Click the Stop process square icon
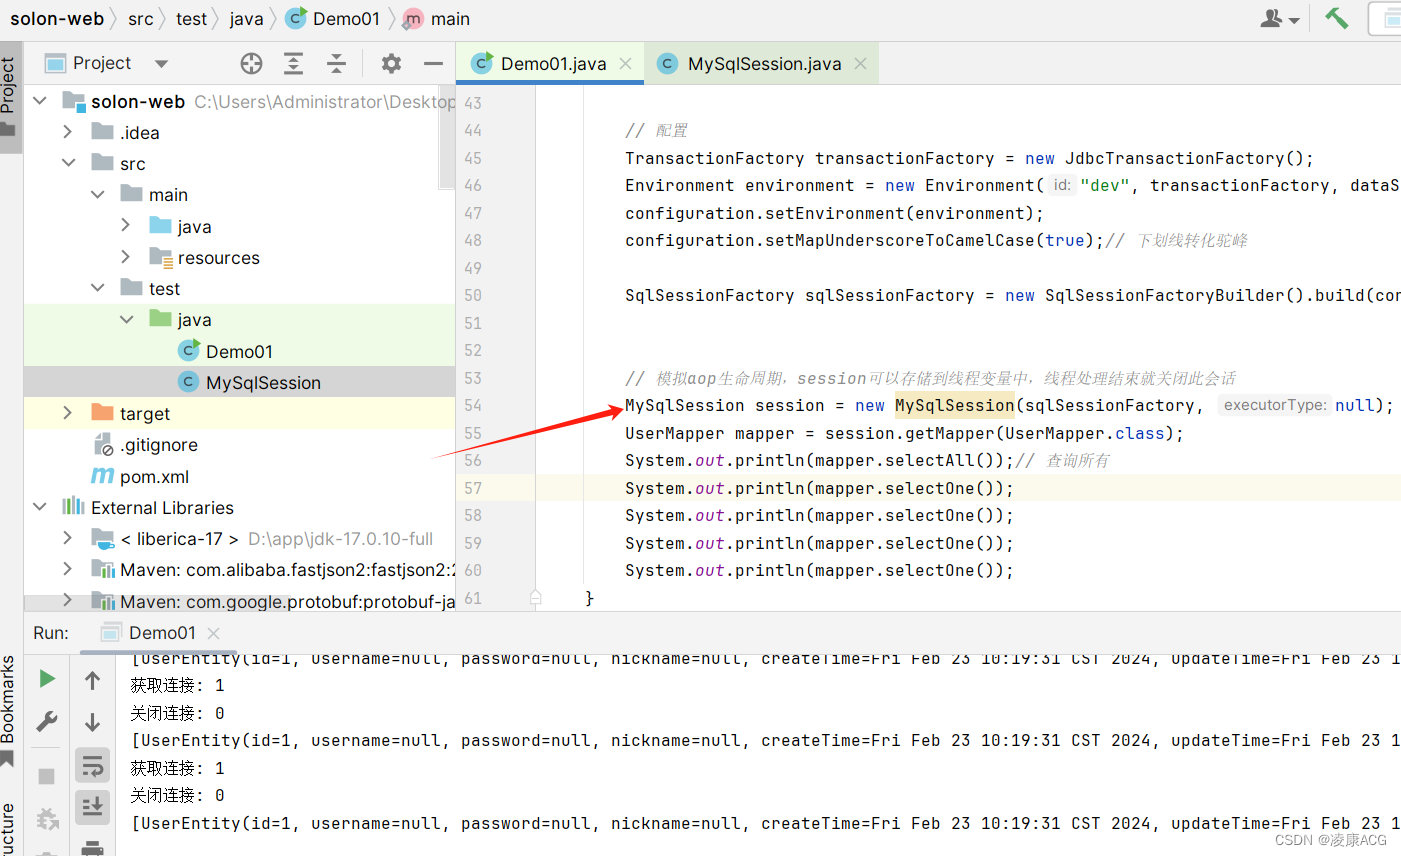The image size is (1401, 856). pyautogui.click(x=47, y=776)
